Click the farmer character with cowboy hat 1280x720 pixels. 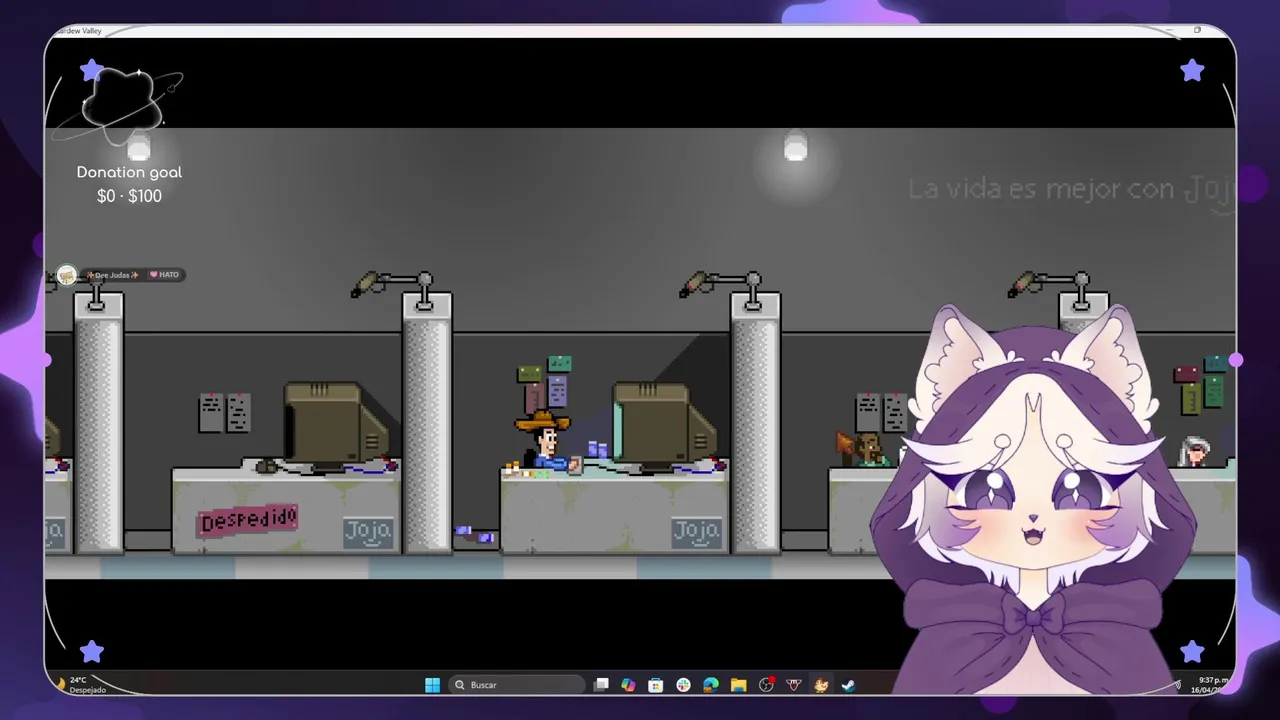click(x=545, y=441)
